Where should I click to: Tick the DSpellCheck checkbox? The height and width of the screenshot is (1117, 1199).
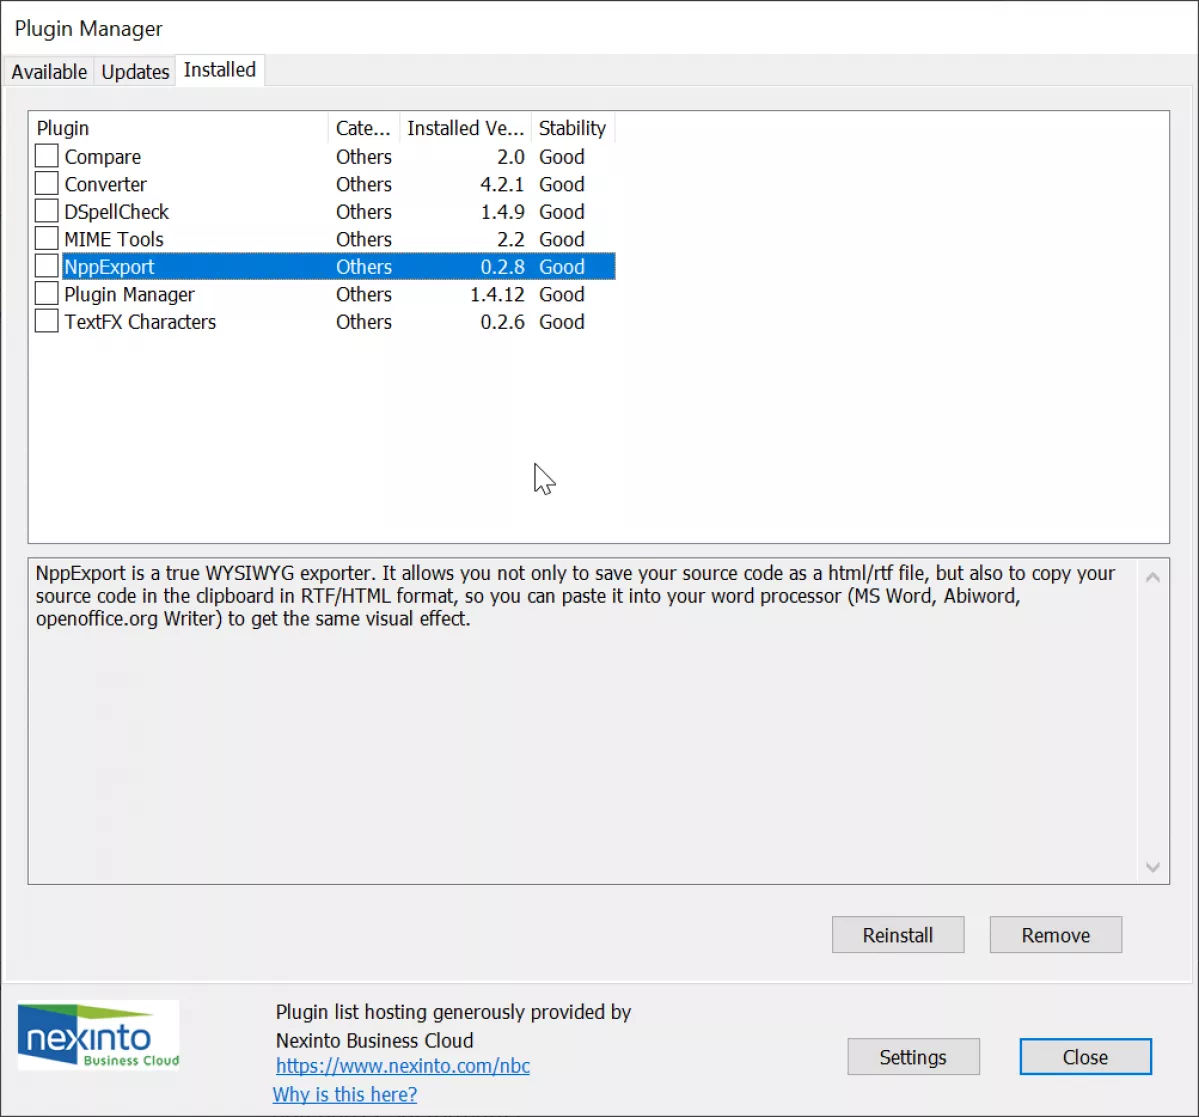tap(47, 211)
